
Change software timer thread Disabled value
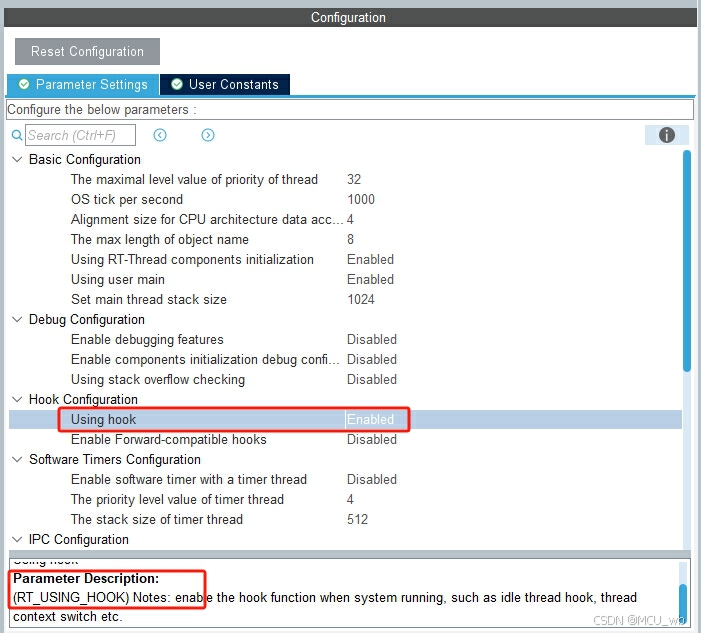click(372, 480)
